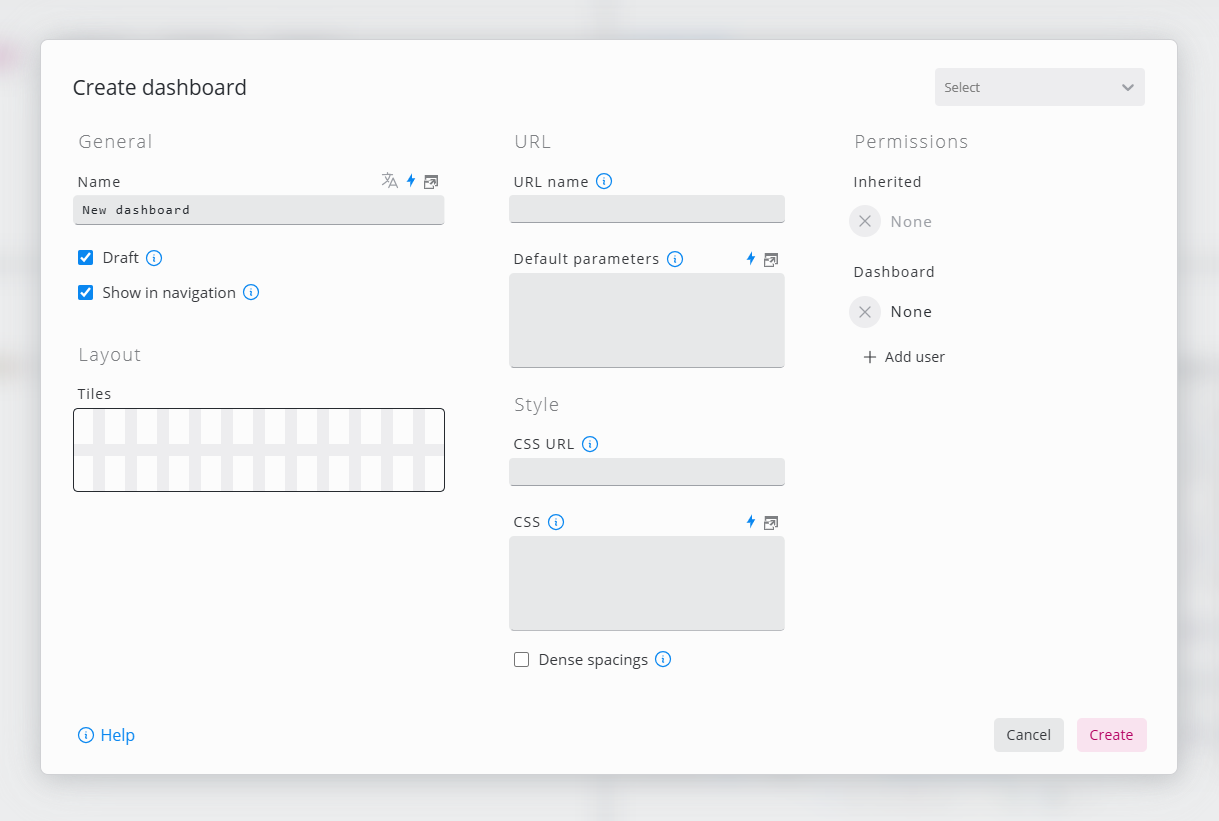Click the lightning bolt icon for CSS
Viewport: 1219px width, 821px height.
point(751,522)
